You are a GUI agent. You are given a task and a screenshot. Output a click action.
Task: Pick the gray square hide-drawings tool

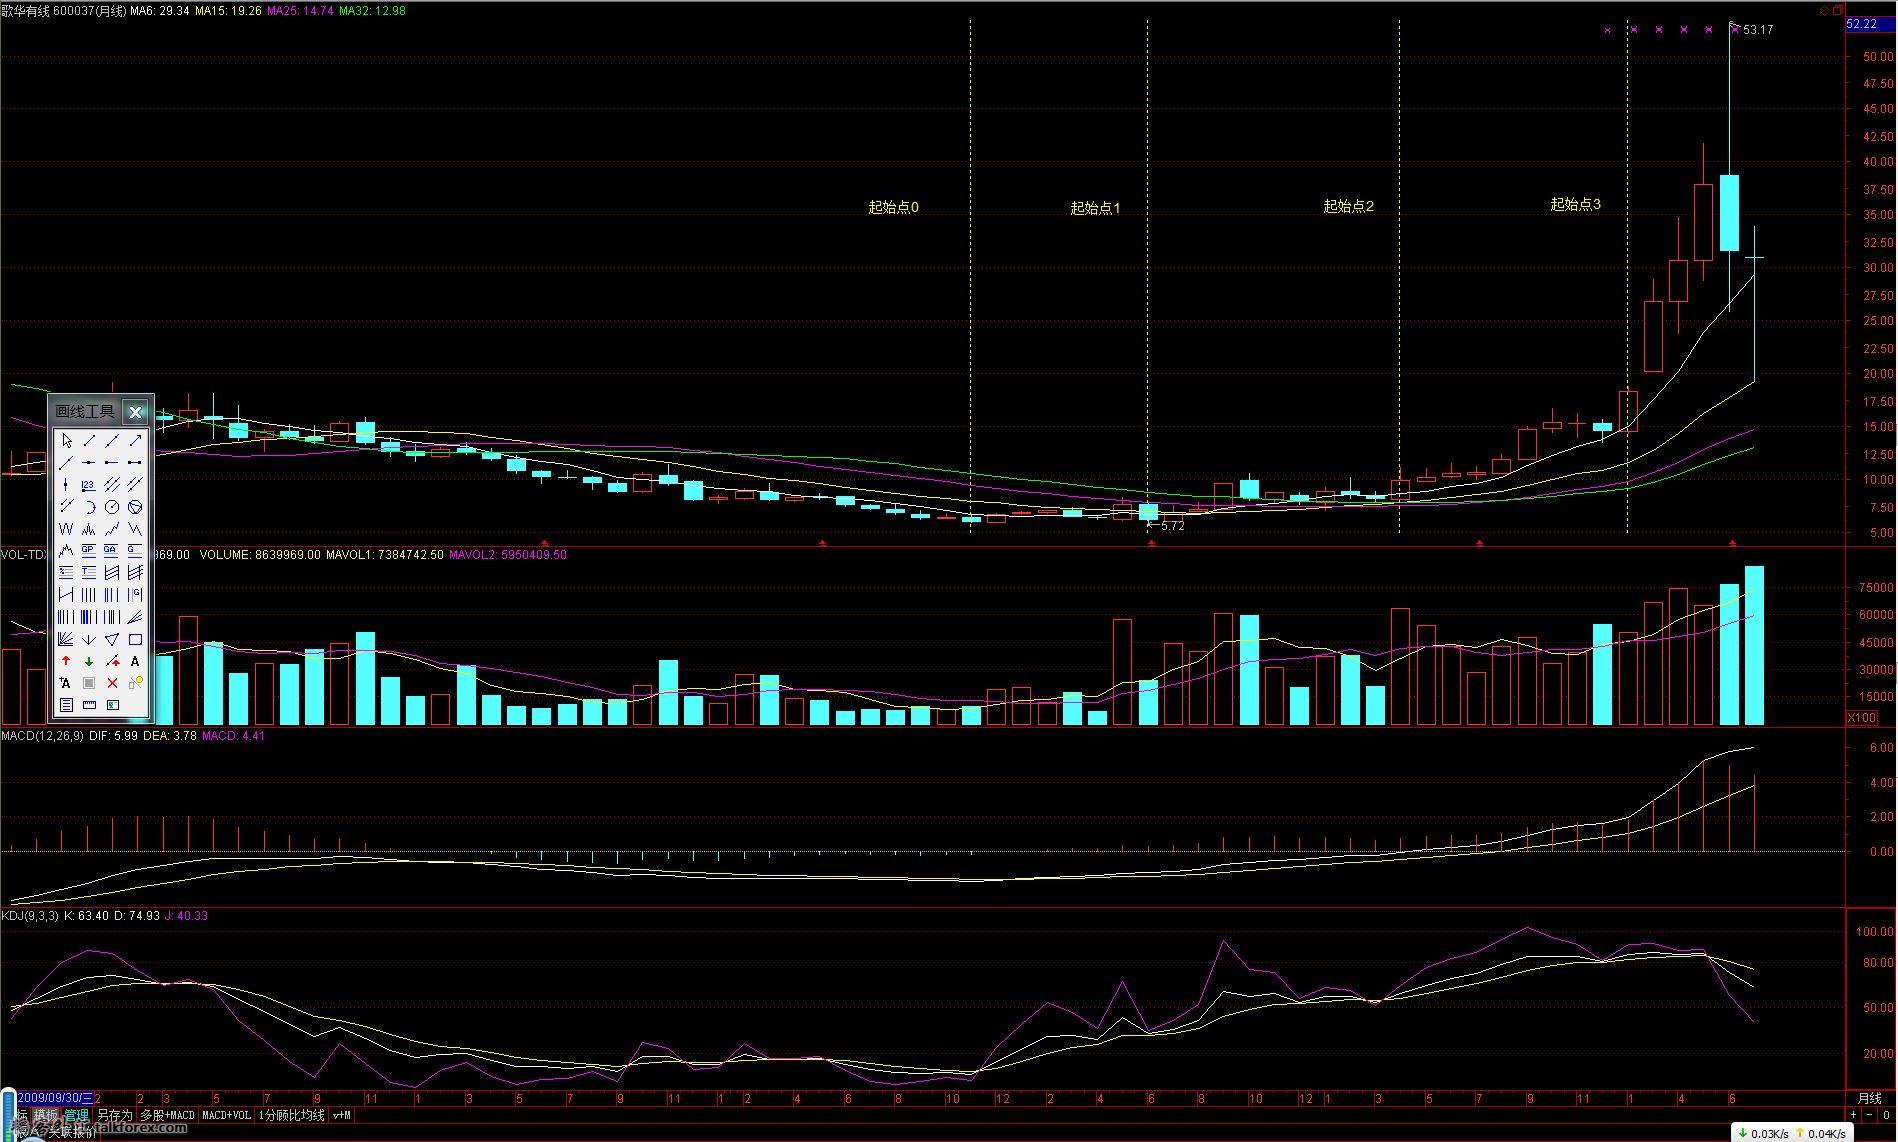[x=89, y=682]
